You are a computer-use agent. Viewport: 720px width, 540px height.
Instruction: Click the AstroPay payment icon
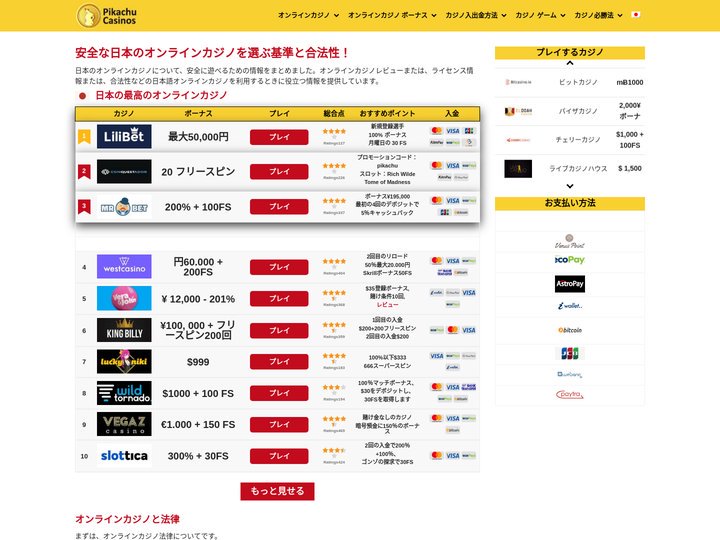point(569,284)
